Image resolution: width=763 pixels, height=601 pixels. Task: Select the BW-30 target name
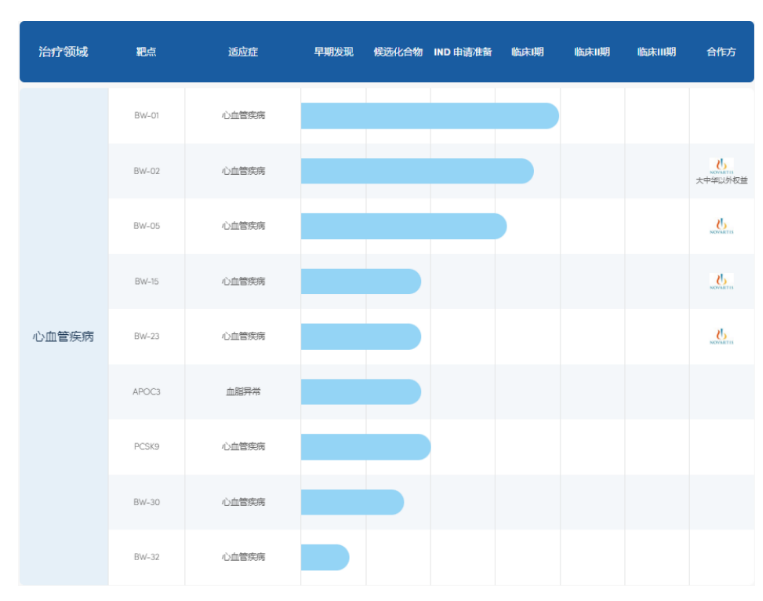click(x=147, y=502)
